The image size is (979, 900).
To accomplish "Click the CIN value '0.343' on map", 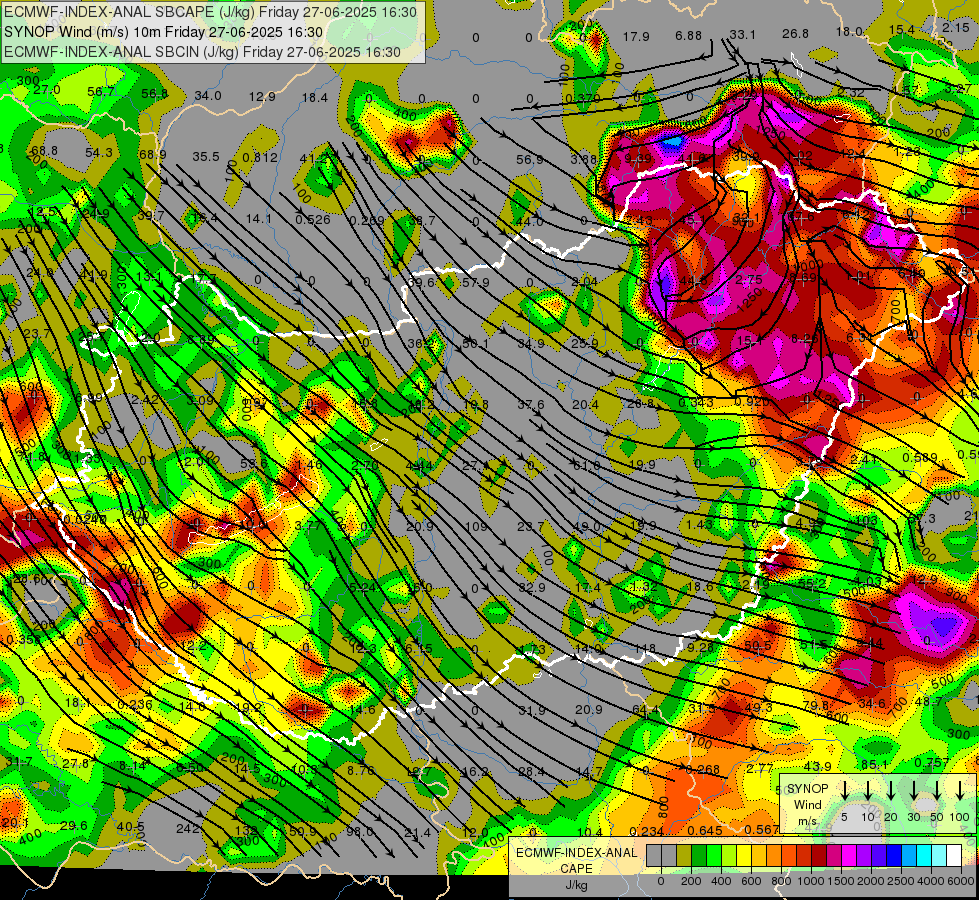I will tap(696, 403).
